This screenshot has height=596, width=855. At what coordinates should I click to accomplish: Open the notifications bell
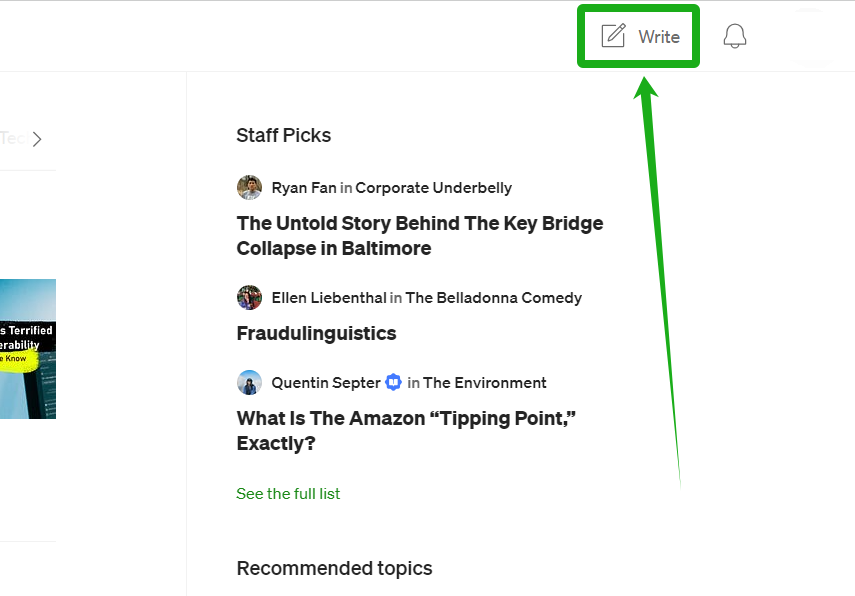[734, 36]
